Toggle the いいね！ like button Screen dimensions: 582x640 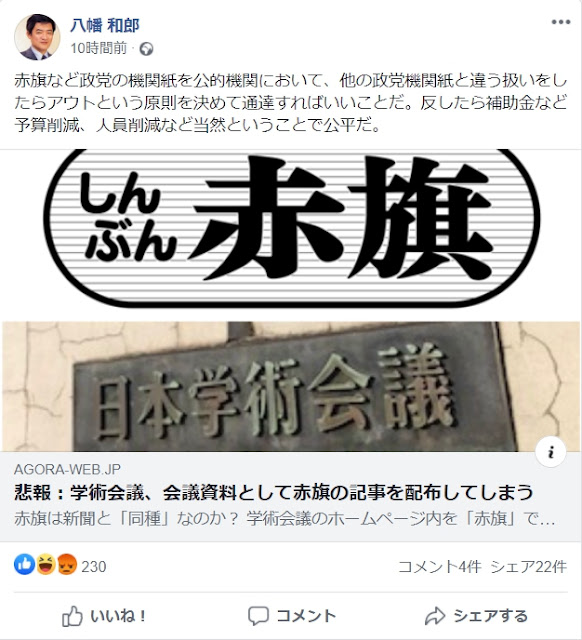pos(104,616)
